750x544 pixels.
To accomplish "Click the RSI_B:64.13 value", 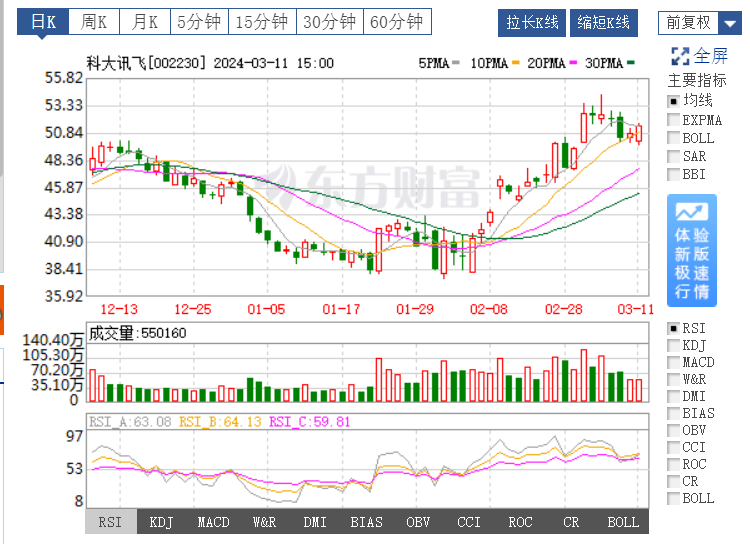I will point(221,422).
